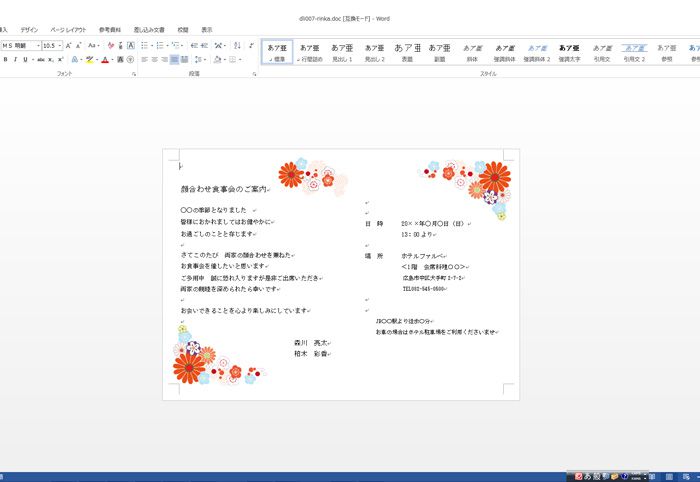Click the red font color swatch
The width and height of the screenshot is (700, 482).
(106, 60)
